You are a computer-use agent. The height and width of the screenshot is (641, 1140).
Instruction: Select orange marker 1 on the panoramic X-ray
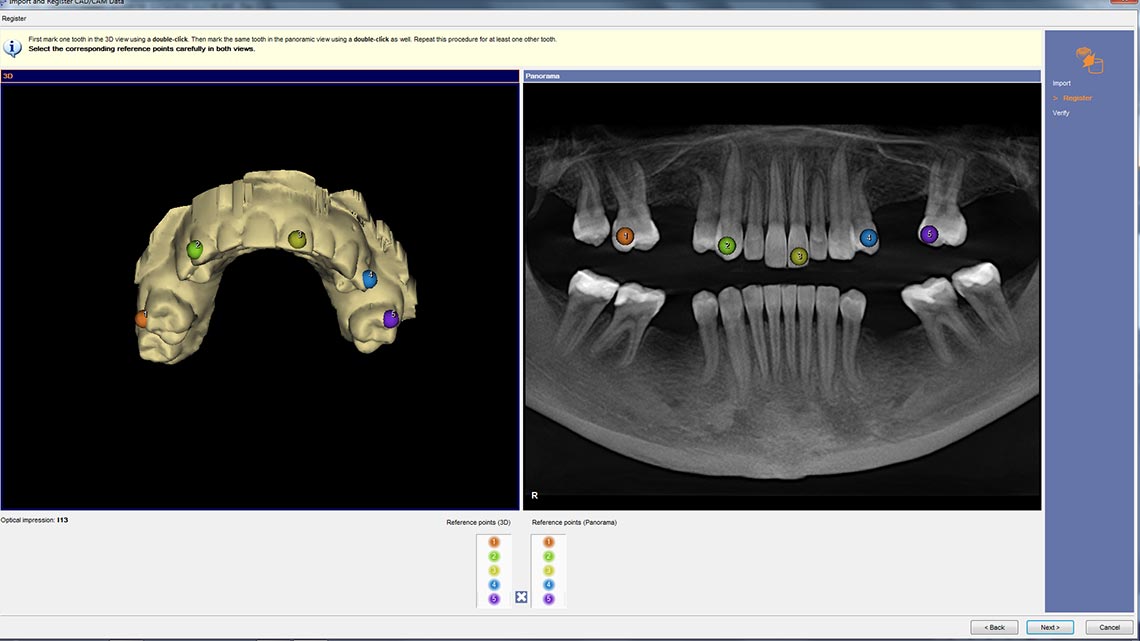pos(625,236)
